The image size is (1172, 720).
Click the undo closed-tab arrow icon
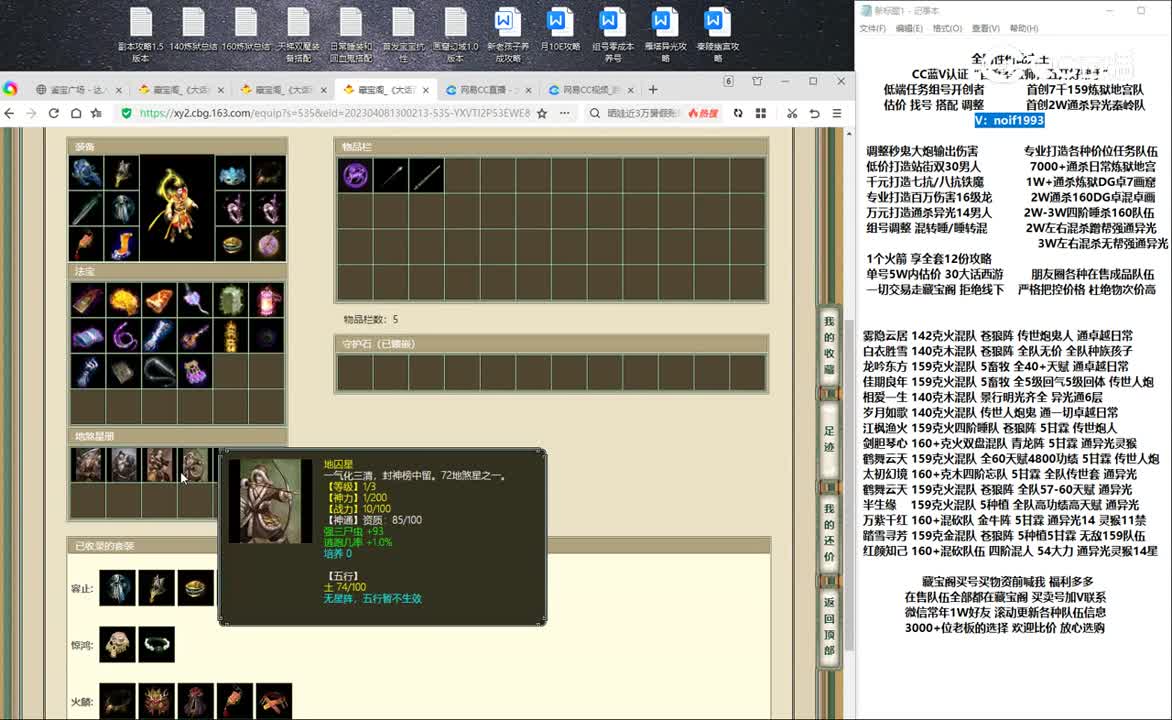(x=814, y=113)
